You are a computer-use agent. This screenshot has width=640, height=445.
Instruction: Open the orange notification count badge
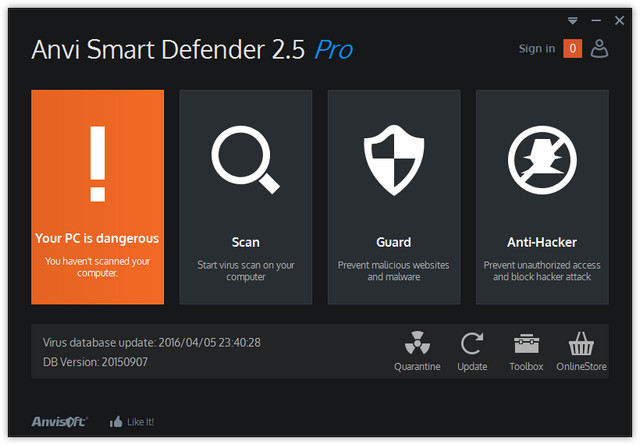pyautogui.click(x=572, y=48)
